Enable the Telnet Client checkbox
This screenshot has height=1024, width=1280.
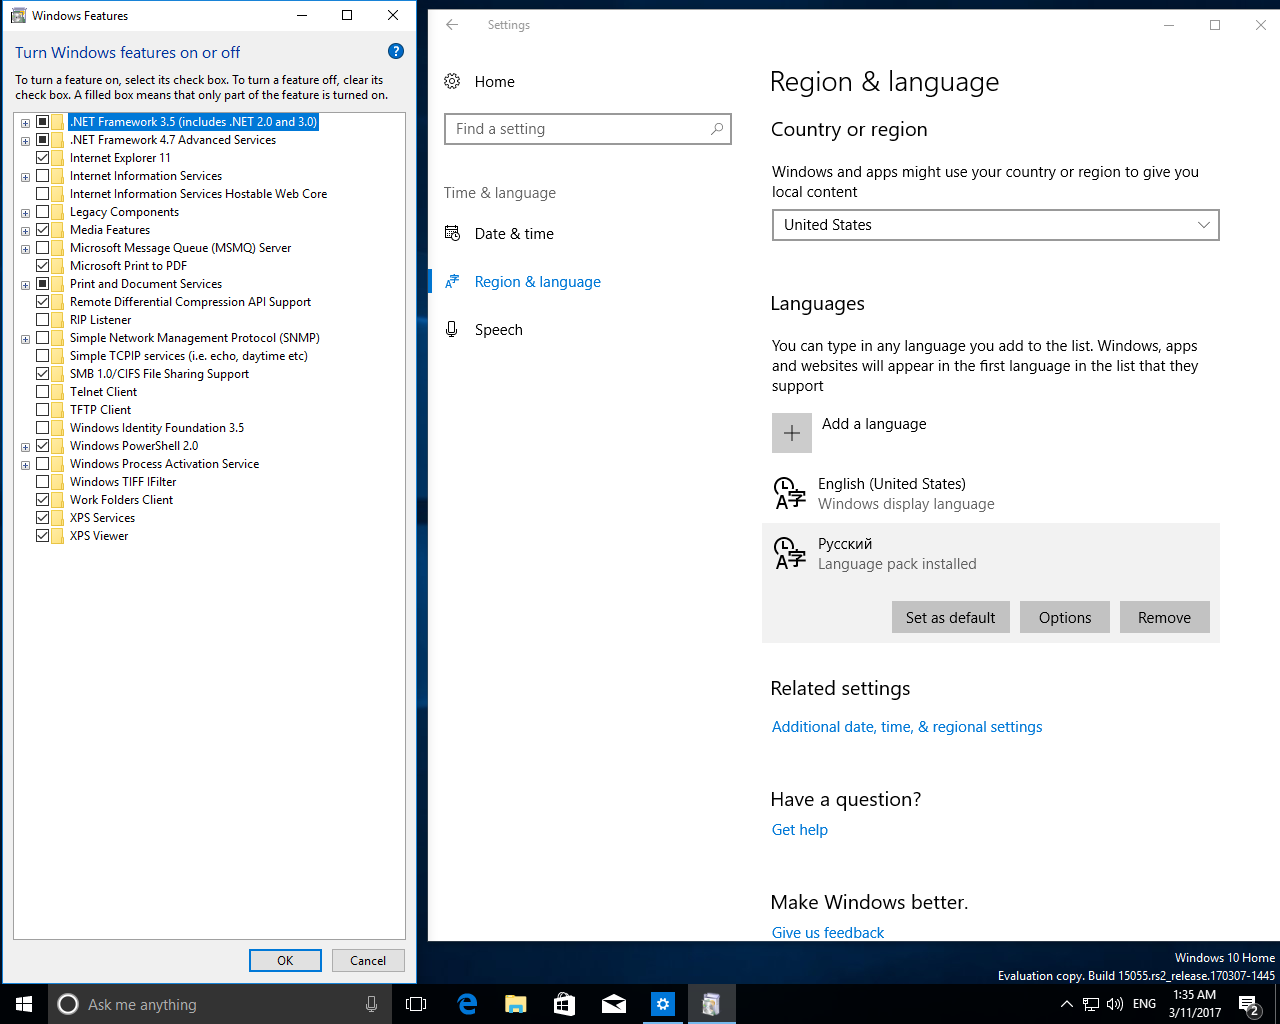pos(42,392)
